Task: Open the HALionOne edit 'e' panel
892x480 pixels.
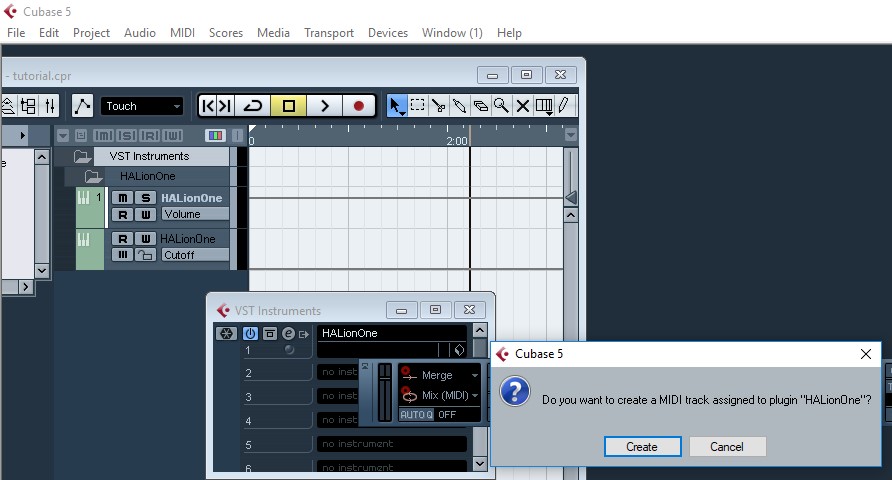Action: (x=288, y=334)
